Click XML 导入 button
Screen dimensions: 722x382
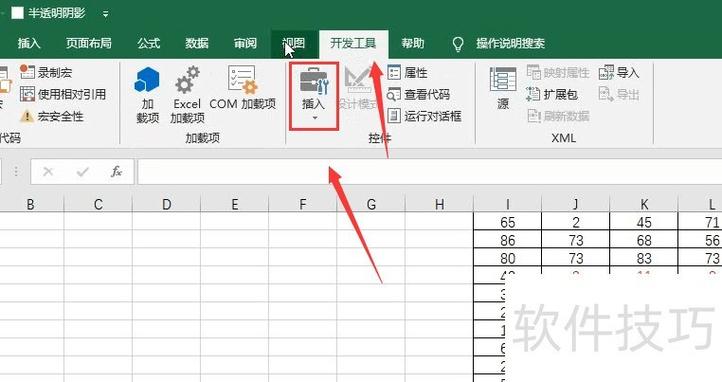pos(619,72)
